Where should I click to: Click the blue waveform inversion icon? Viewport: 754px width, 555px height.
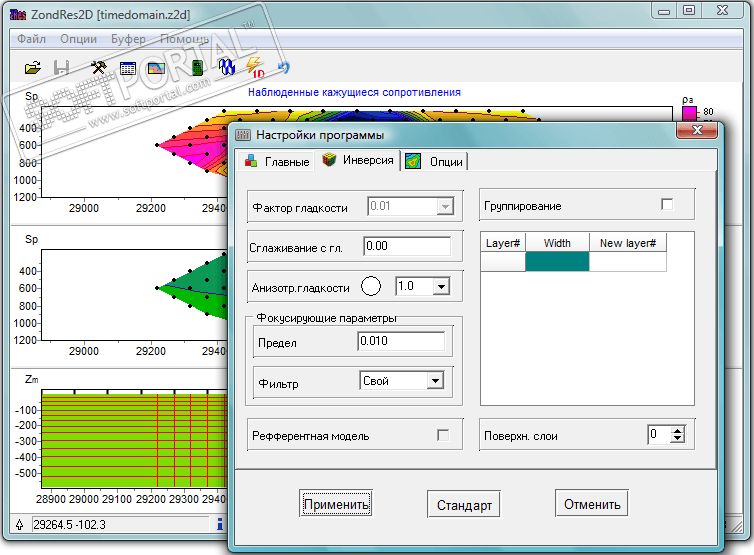click(x=227, y=68)
